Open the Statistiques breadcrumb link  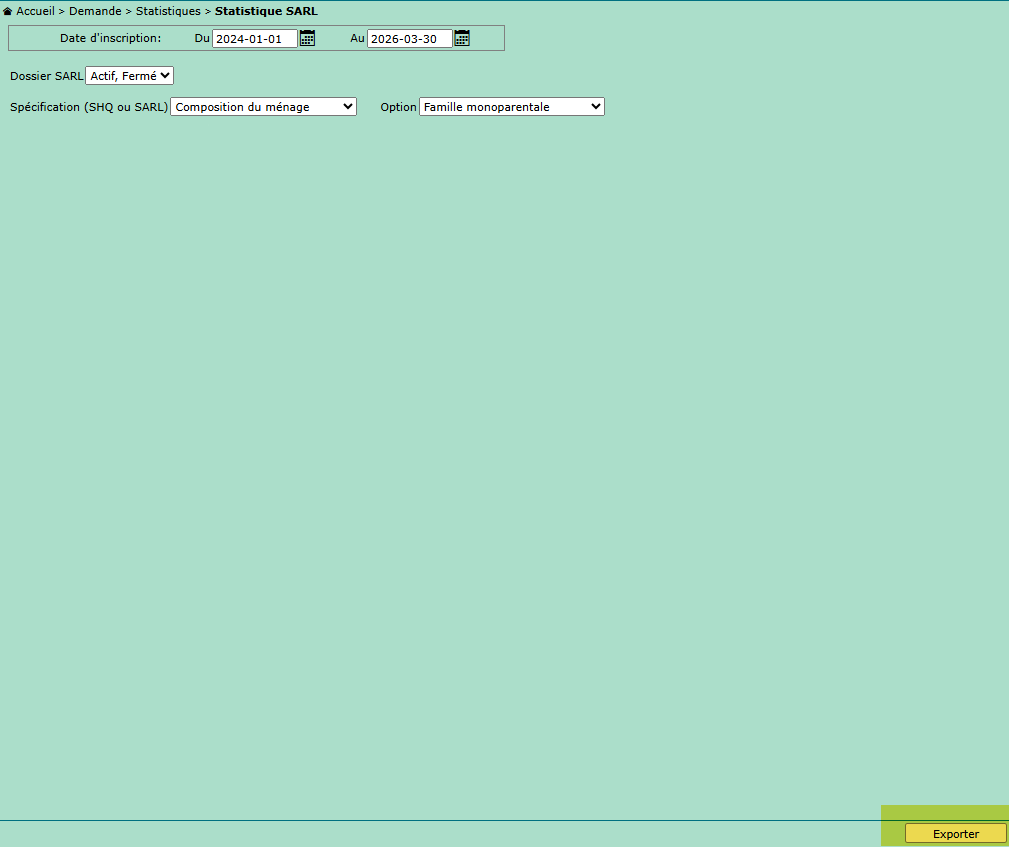point(168,11)
